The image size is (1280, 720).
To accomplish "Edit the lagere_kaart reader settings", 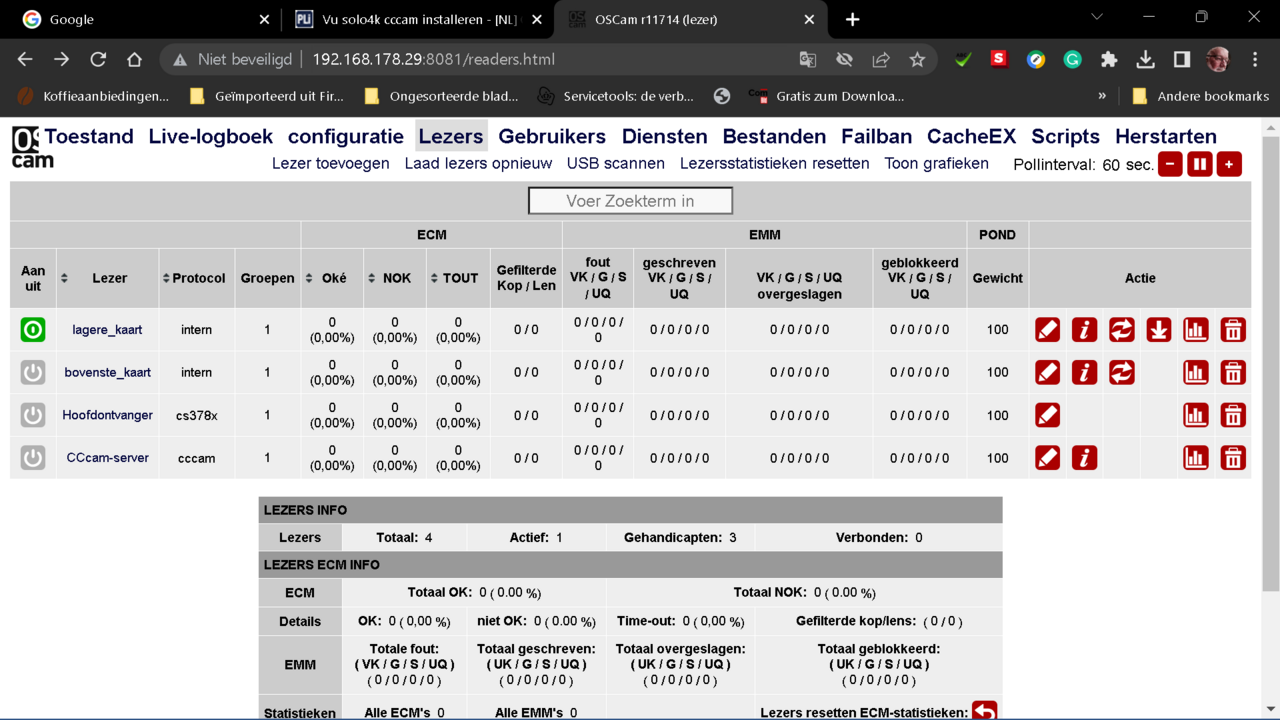I will click(1047, 329).
